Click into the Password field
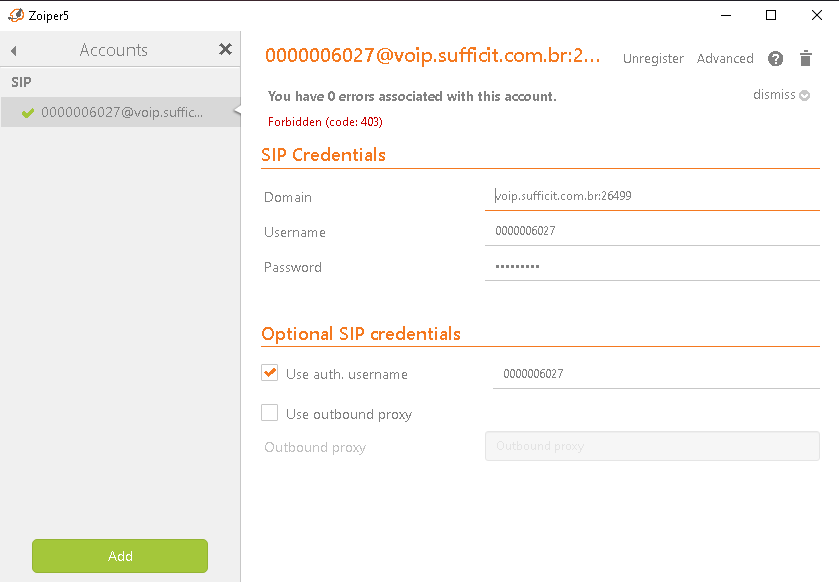The image size is (839, 582). pos(651,266)
